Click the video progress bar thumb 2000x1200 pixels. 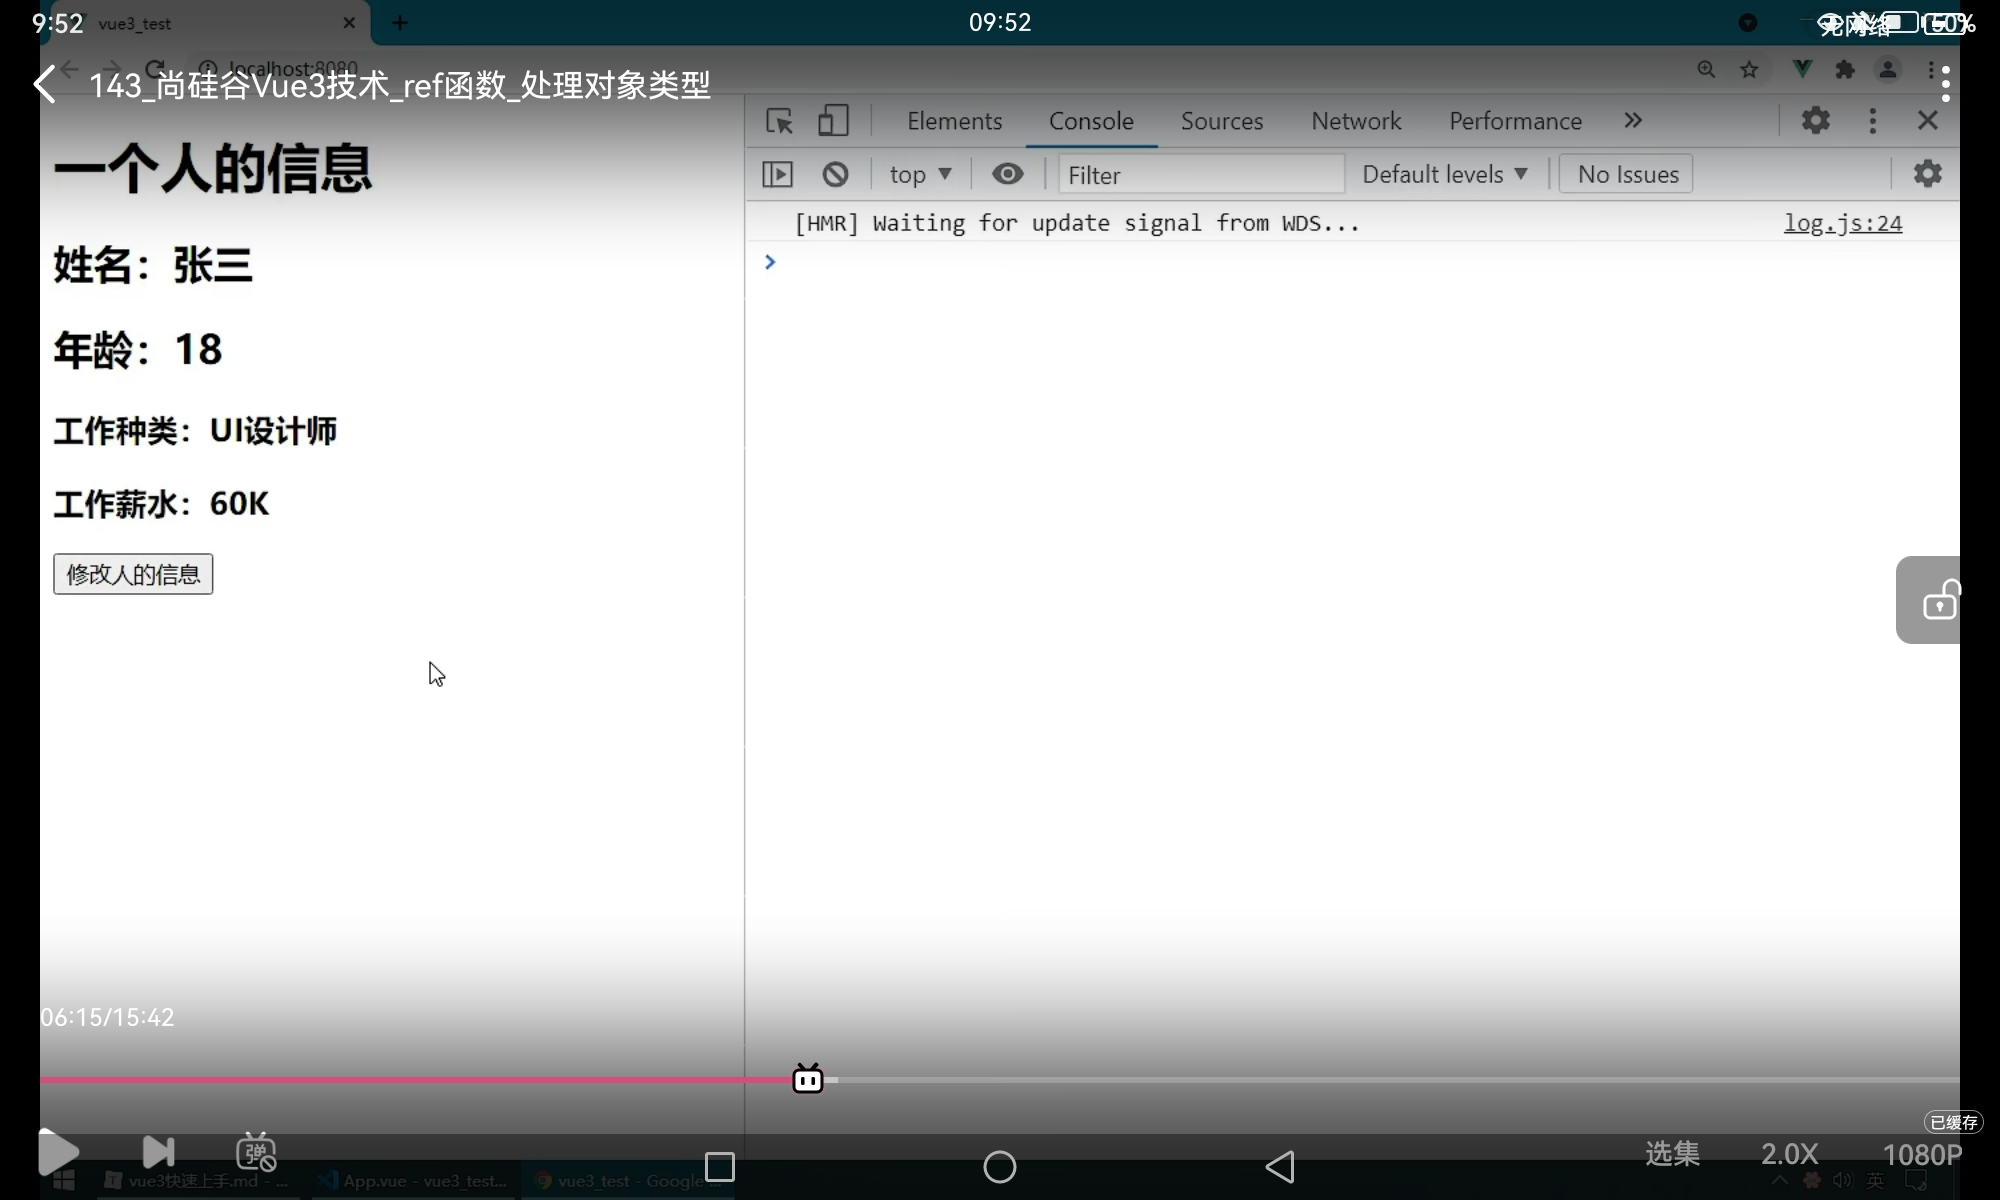click(x=808, y=1079)
